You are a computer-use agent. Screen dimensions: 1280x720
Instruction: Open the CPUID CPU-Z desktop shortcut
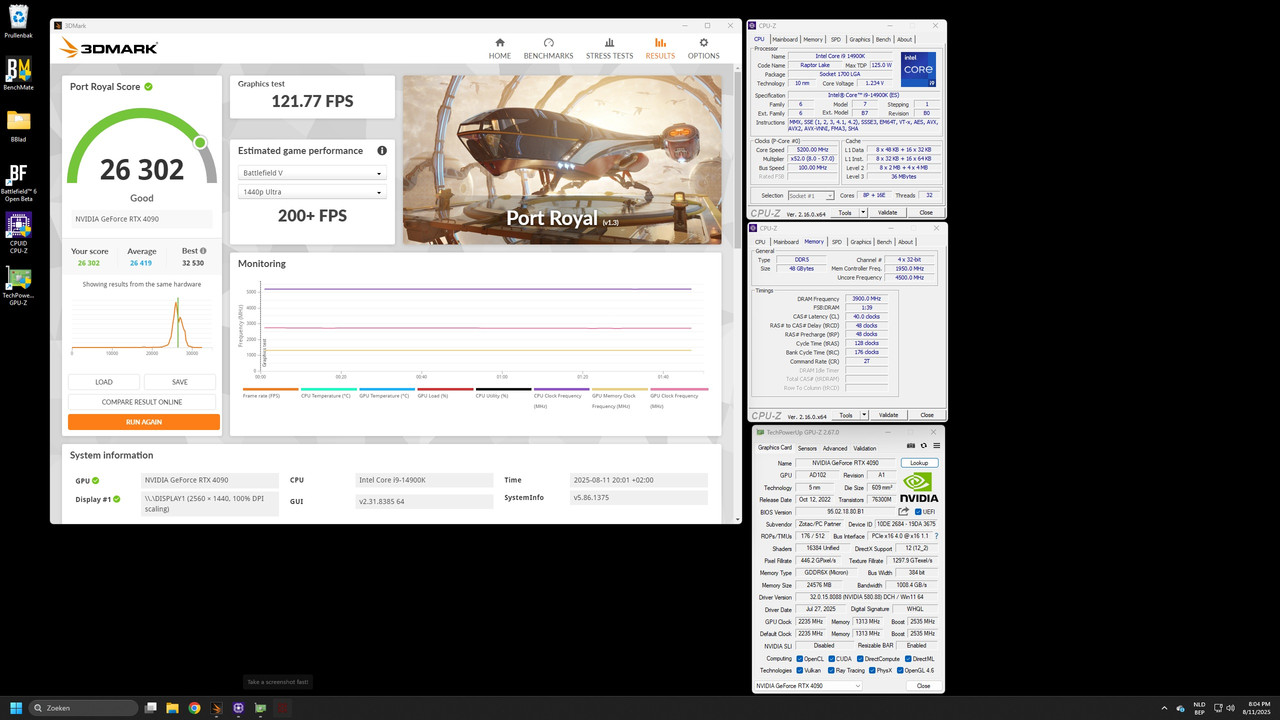click(18, 233)
